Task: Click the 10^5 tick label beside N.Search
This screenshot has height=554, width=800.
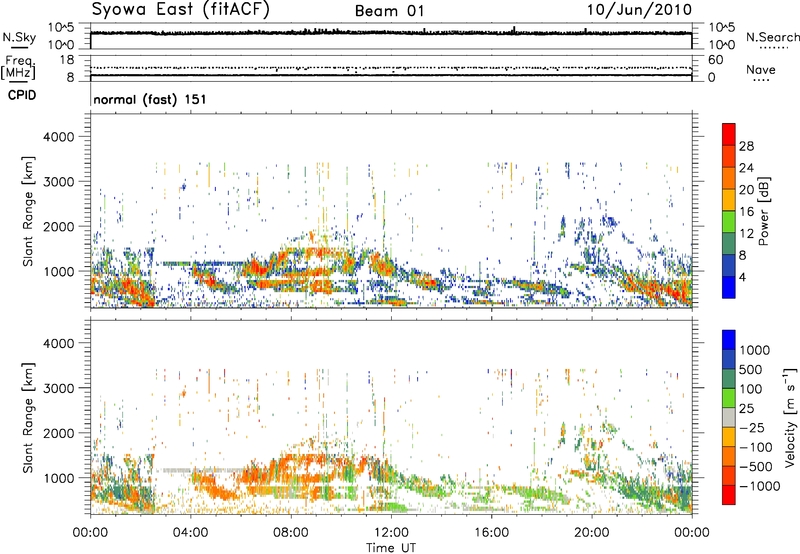Action: pos(721,28)
